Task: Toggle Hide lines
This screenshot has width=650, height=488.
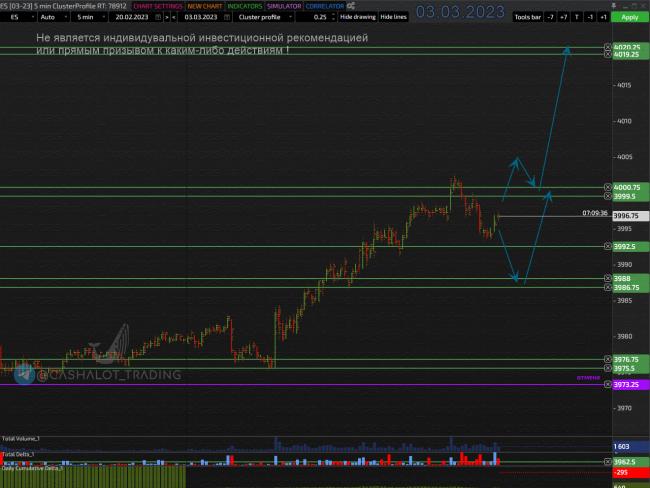Action: click(x=393, y=17)
